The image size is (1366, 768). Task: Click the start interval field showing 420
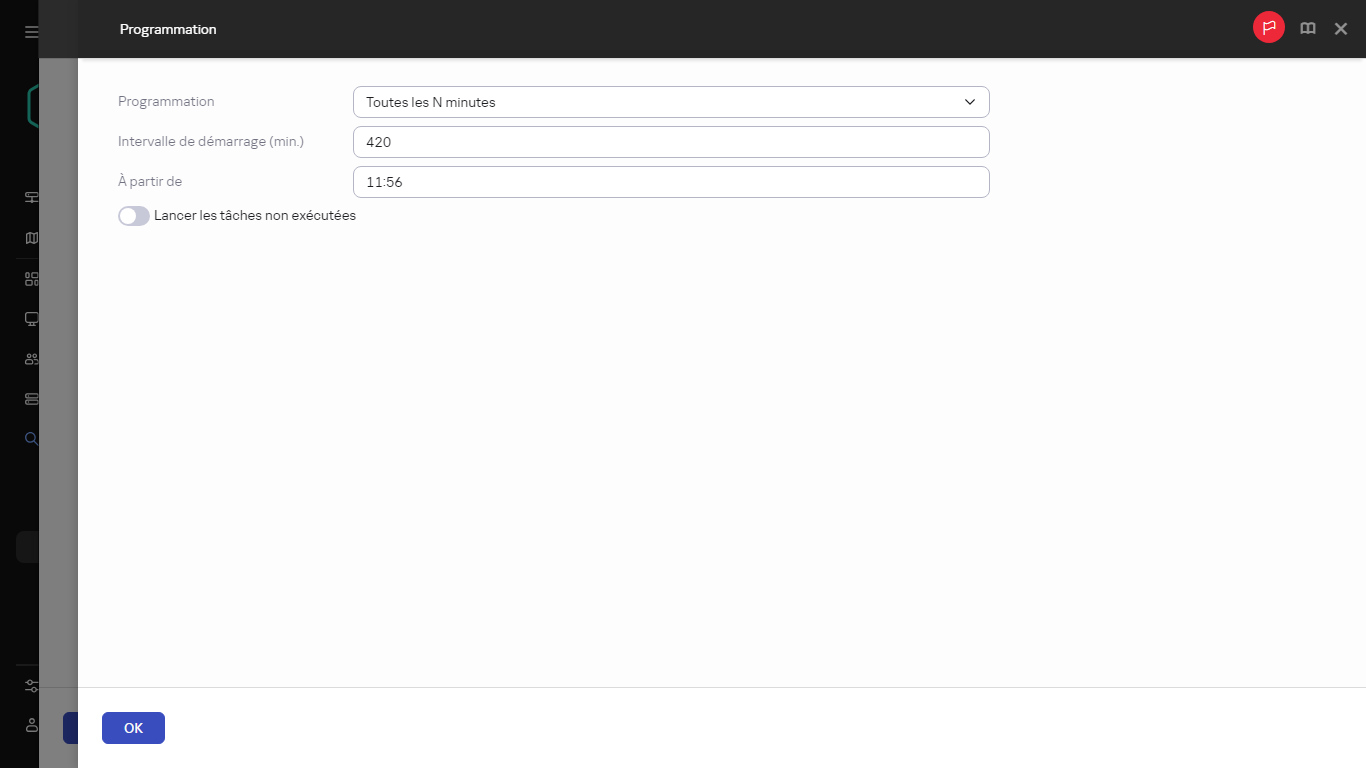pos(671,142)
